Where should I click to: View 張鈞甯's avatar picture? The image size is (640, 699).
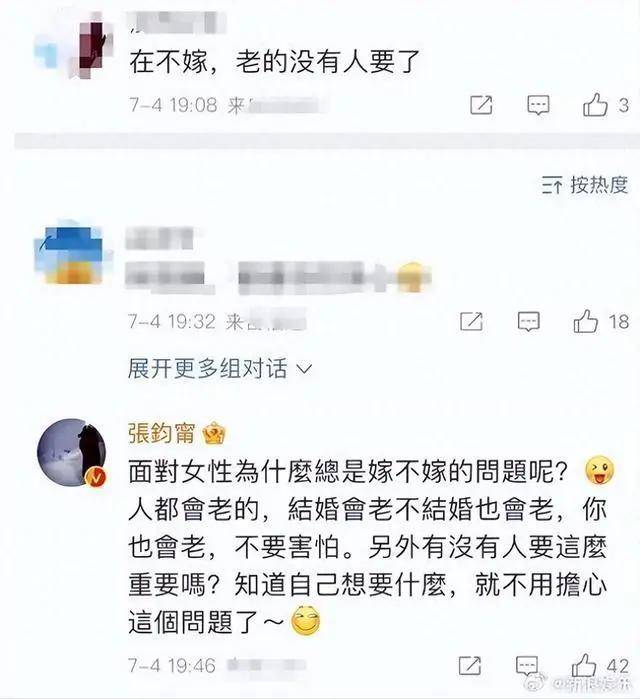point(71,452)
